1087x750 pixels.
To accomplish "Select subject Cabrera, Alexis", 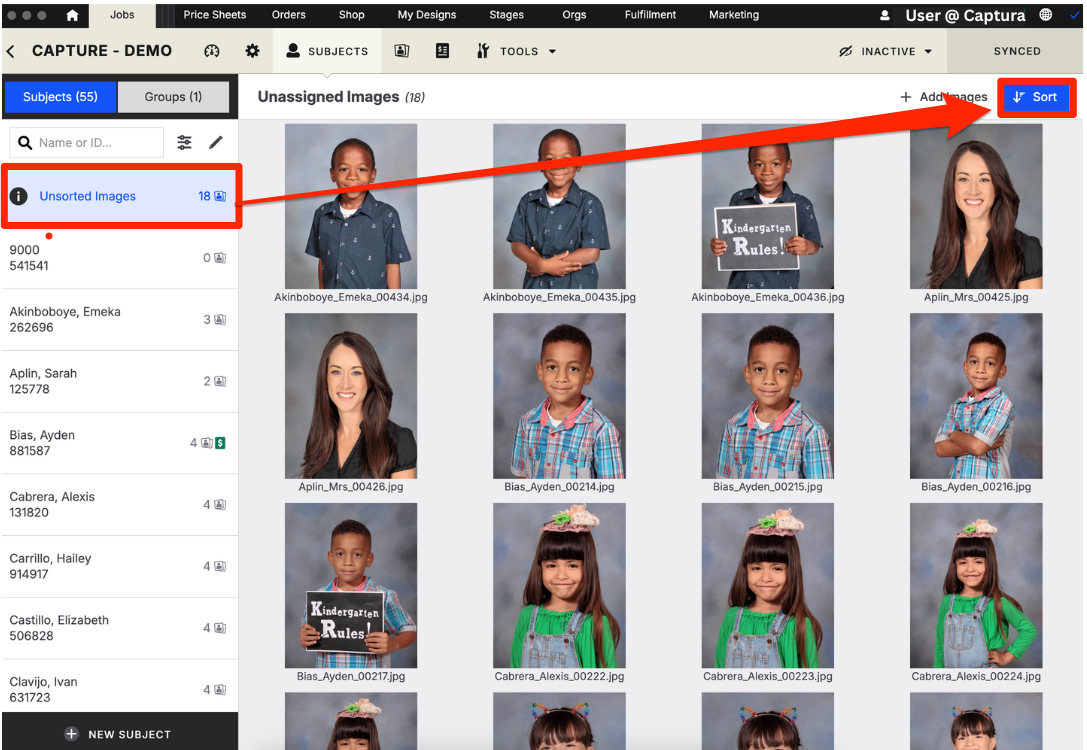I will coord(119,505).
